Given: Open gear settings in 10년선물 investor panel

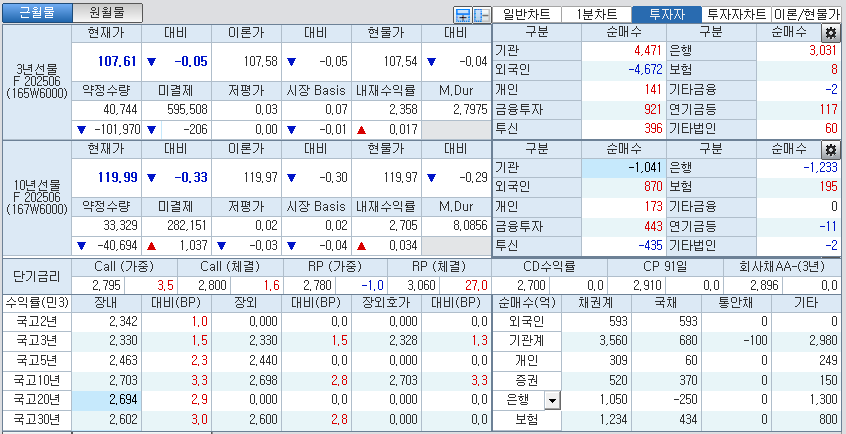Looking at the screenshot, I should 830,150.
